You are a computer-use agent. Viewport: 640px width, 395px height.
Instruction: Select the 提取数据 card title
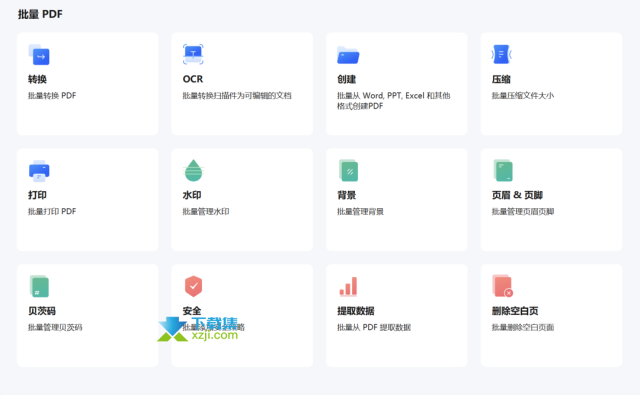pyautogui.click(x=356, y=311)
